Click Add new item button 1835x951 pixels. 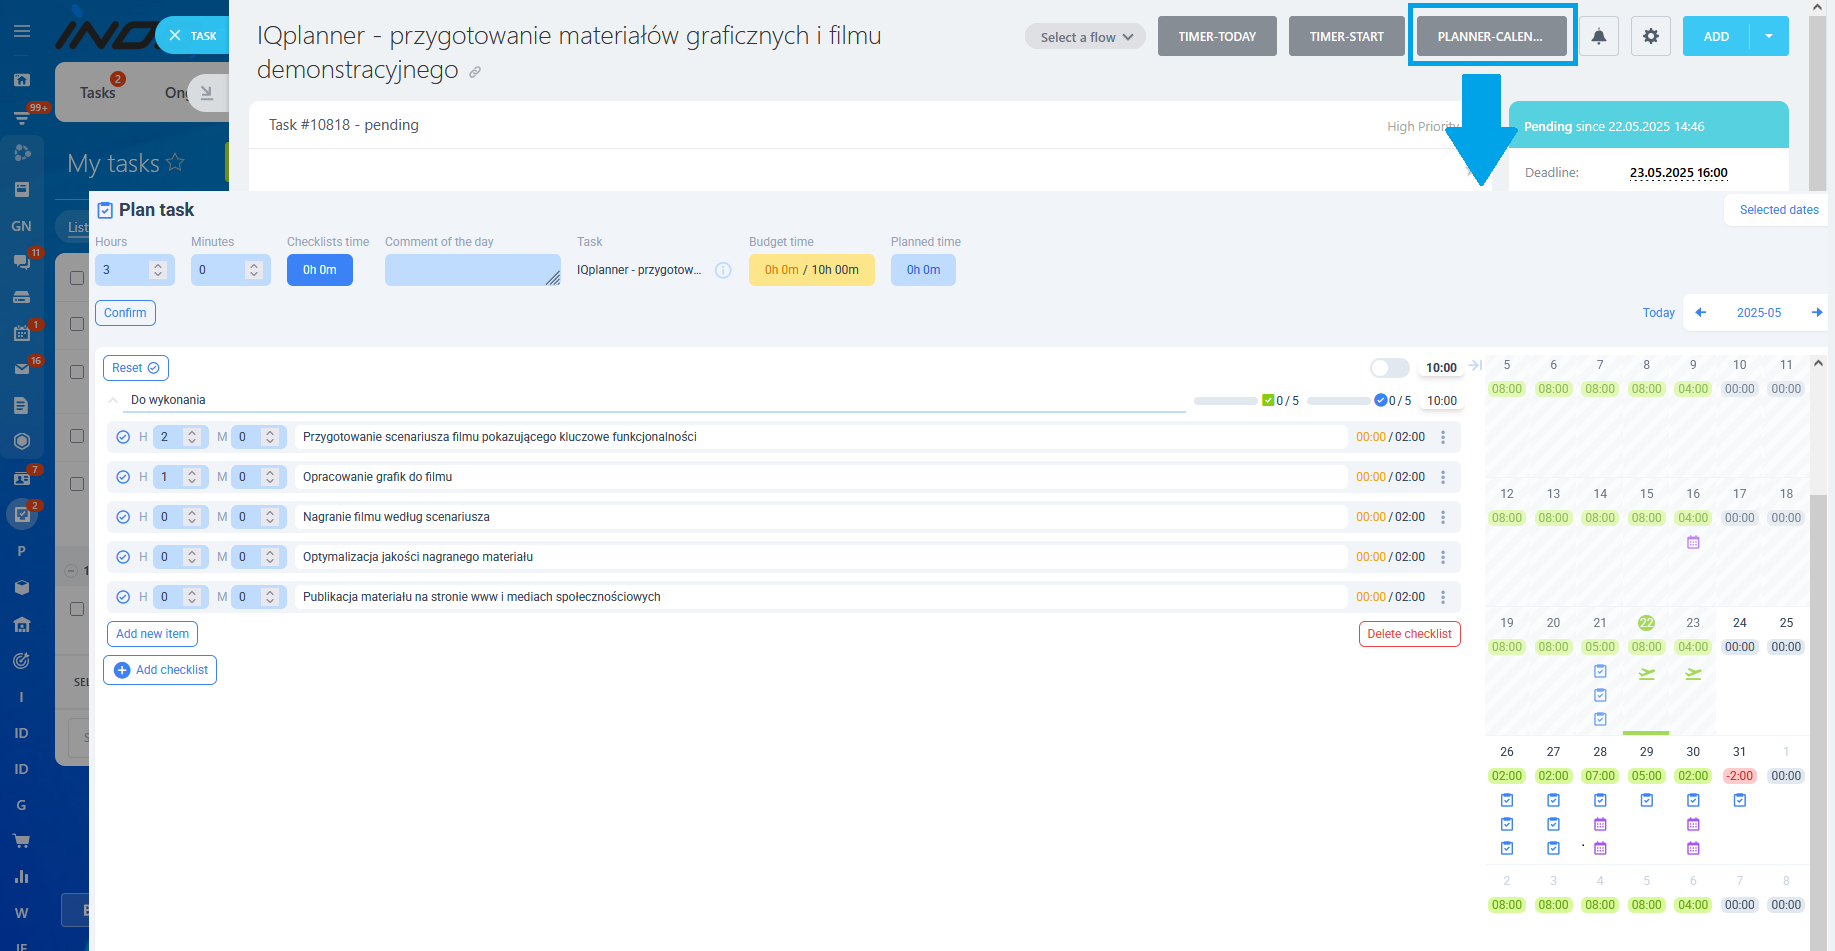coord(152,634)
